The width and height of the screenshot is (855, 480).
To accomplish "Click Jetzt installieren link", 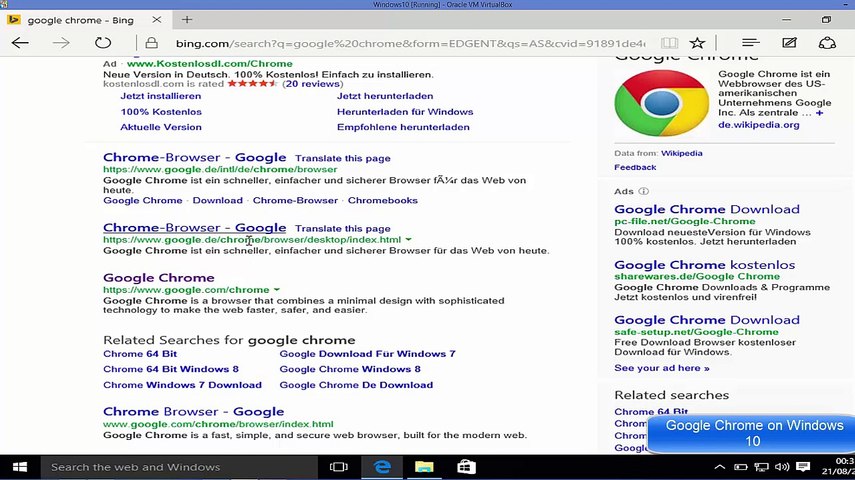I will tap(160, 96).
